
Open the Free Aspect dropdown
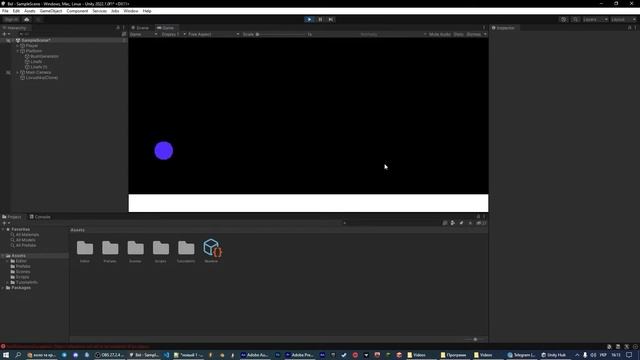tap(213, 34)
